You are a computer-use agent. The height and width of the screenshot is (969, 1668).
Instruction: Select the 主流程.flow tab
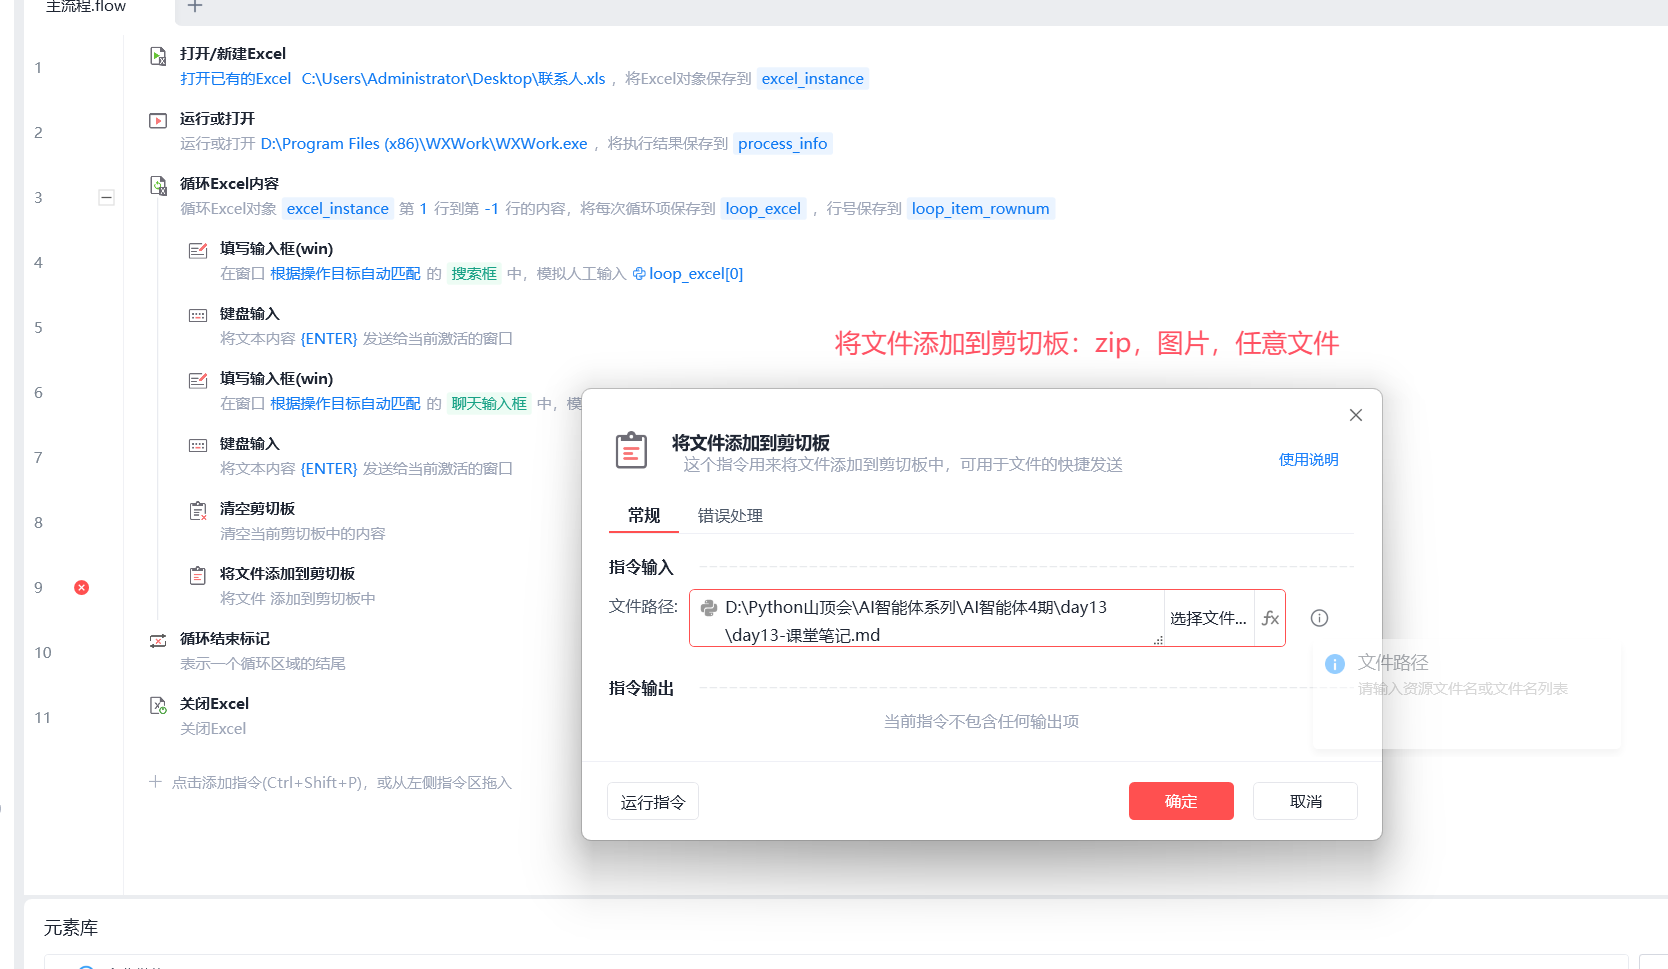tap(86, 7)
